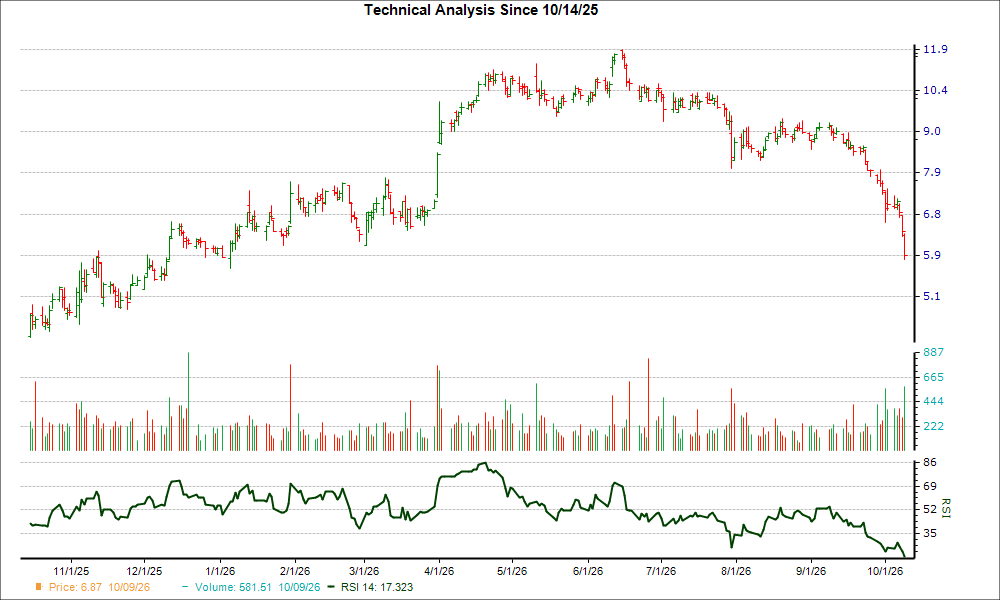Select the 8/1/26 date marker

(736, 571)
